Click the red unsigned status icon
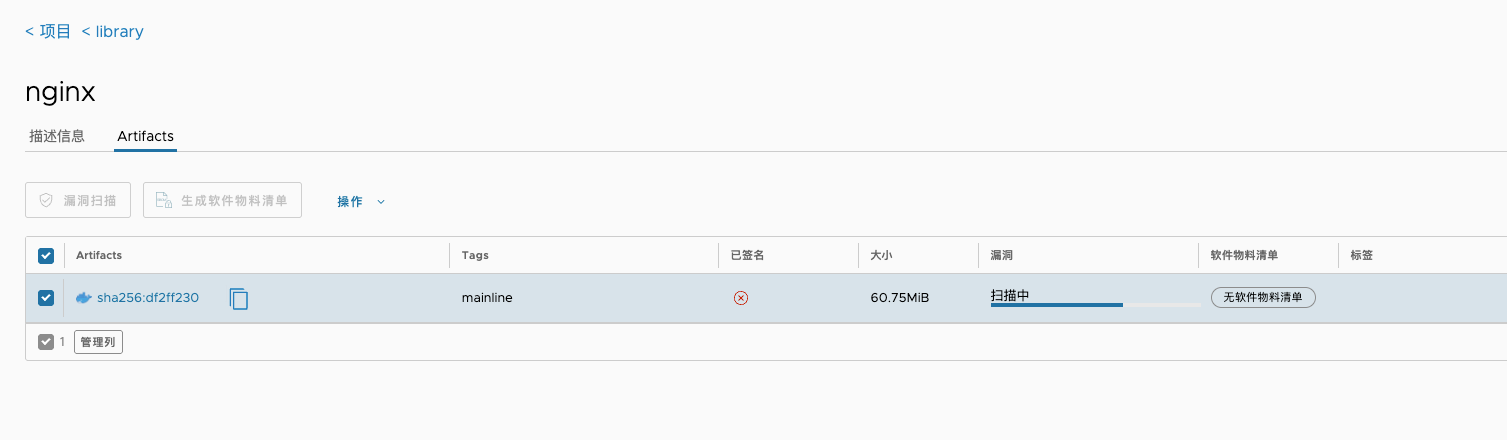The width and height of the screenshot is (1507, 440). 741,298
